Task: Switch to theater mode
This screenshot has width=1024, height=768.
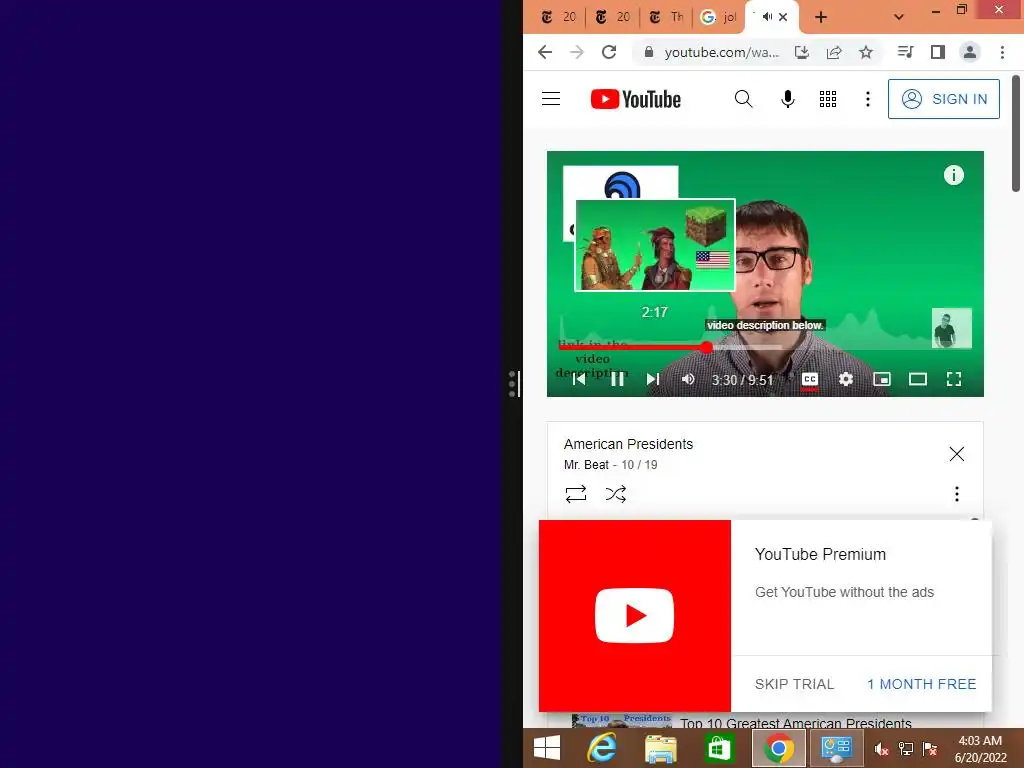Action: coord(918,379)
